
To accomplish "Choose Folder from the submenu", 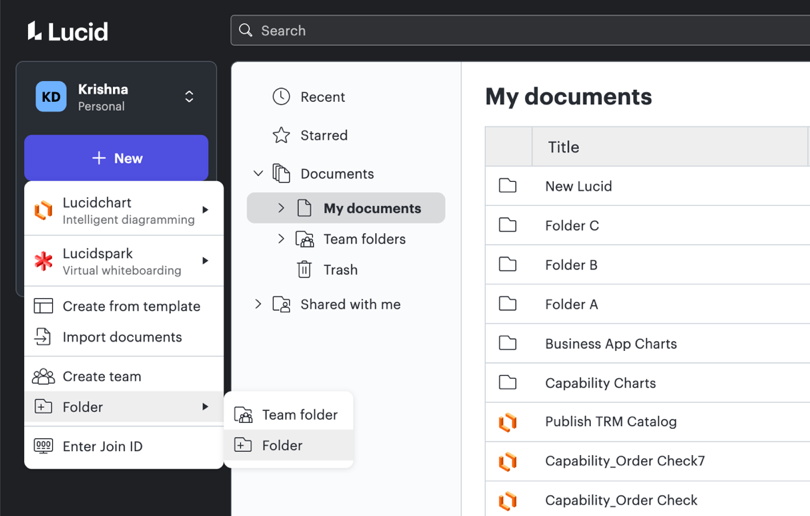I will click(x=289, y=445).
